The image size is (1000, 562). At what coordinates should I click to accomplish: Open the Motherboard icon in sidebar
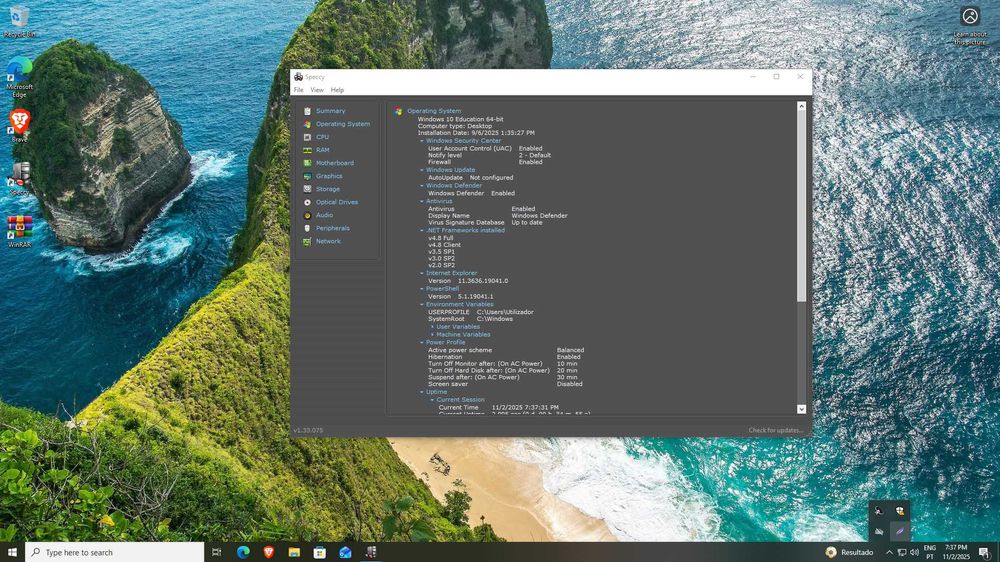(x=307, y=163)
